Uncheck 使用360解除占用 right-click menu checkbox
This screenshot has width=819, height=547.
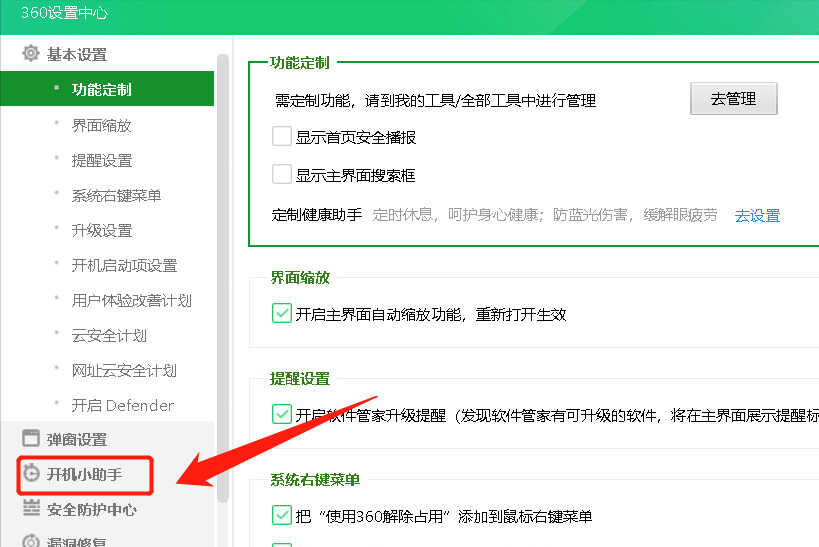[x=282, y=515]
